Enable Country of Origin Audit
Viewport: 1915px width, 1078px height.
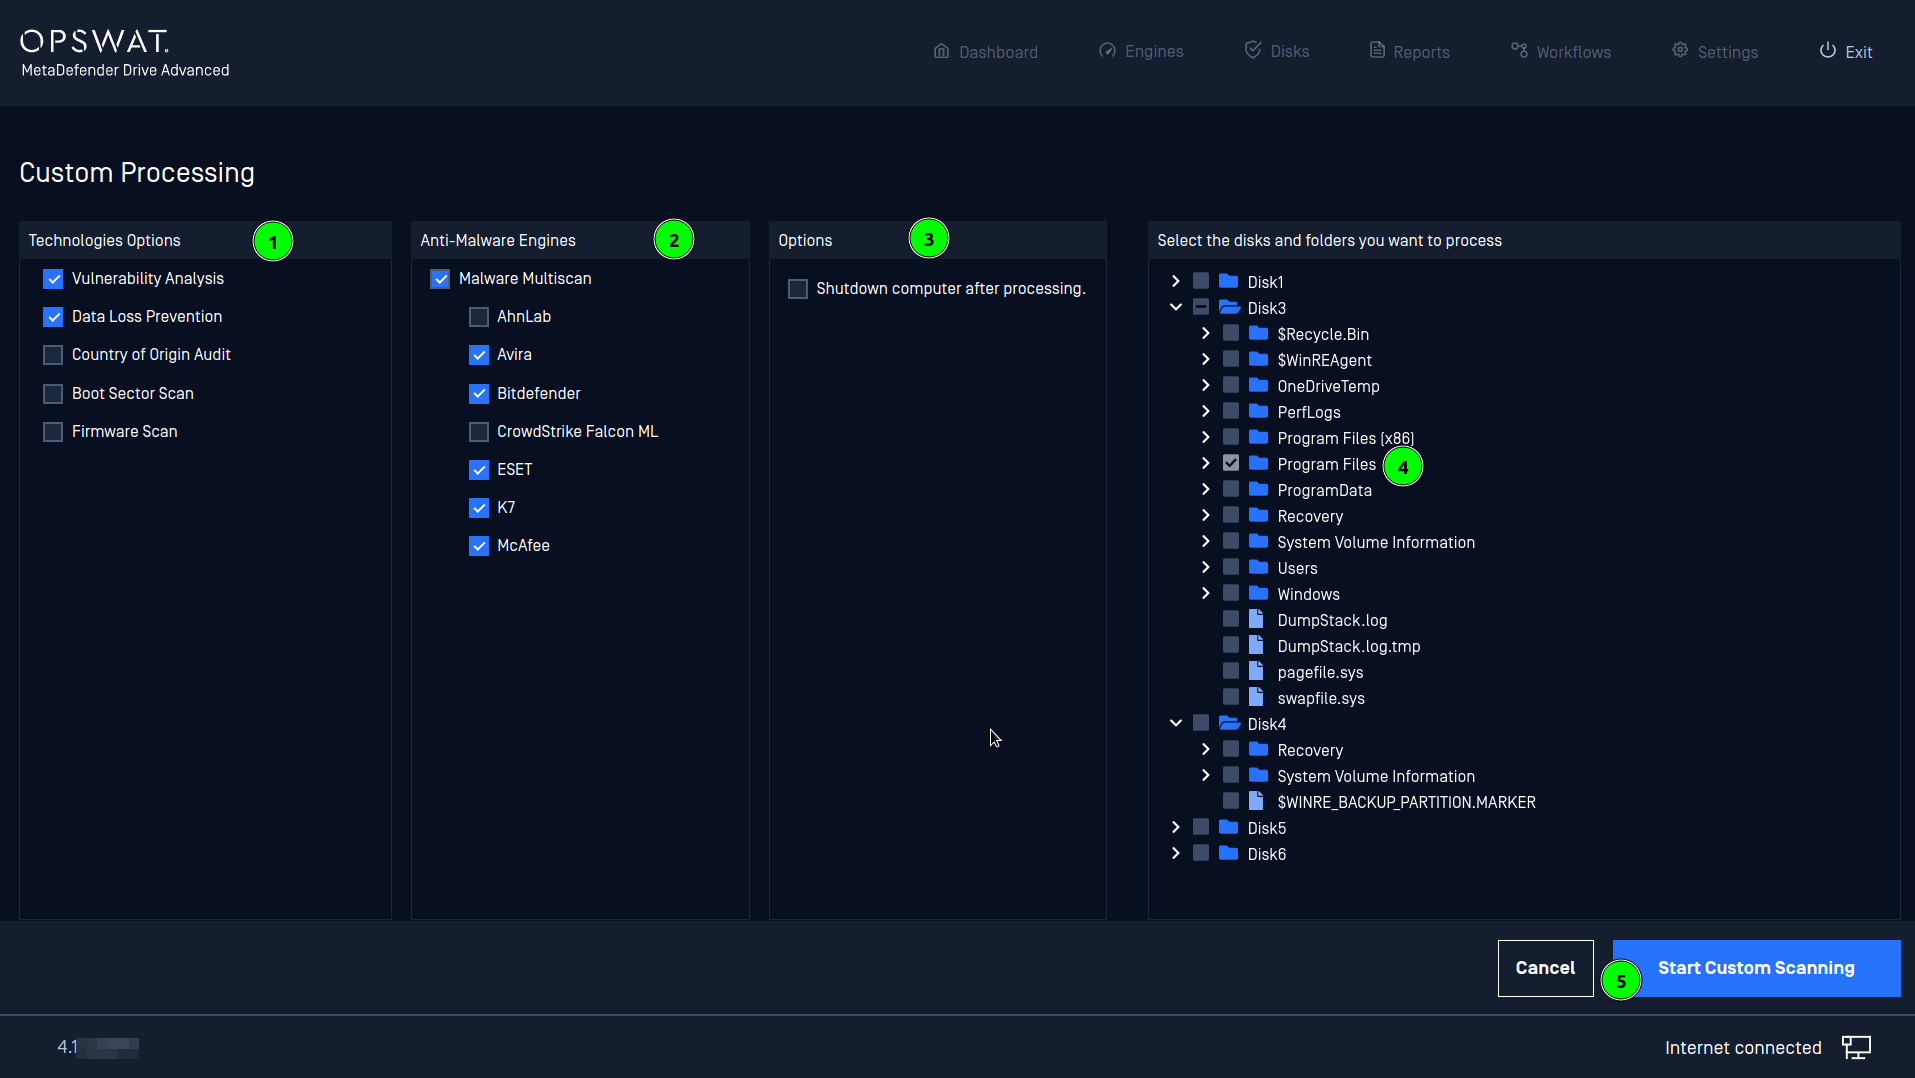click(x=53, y=355)
